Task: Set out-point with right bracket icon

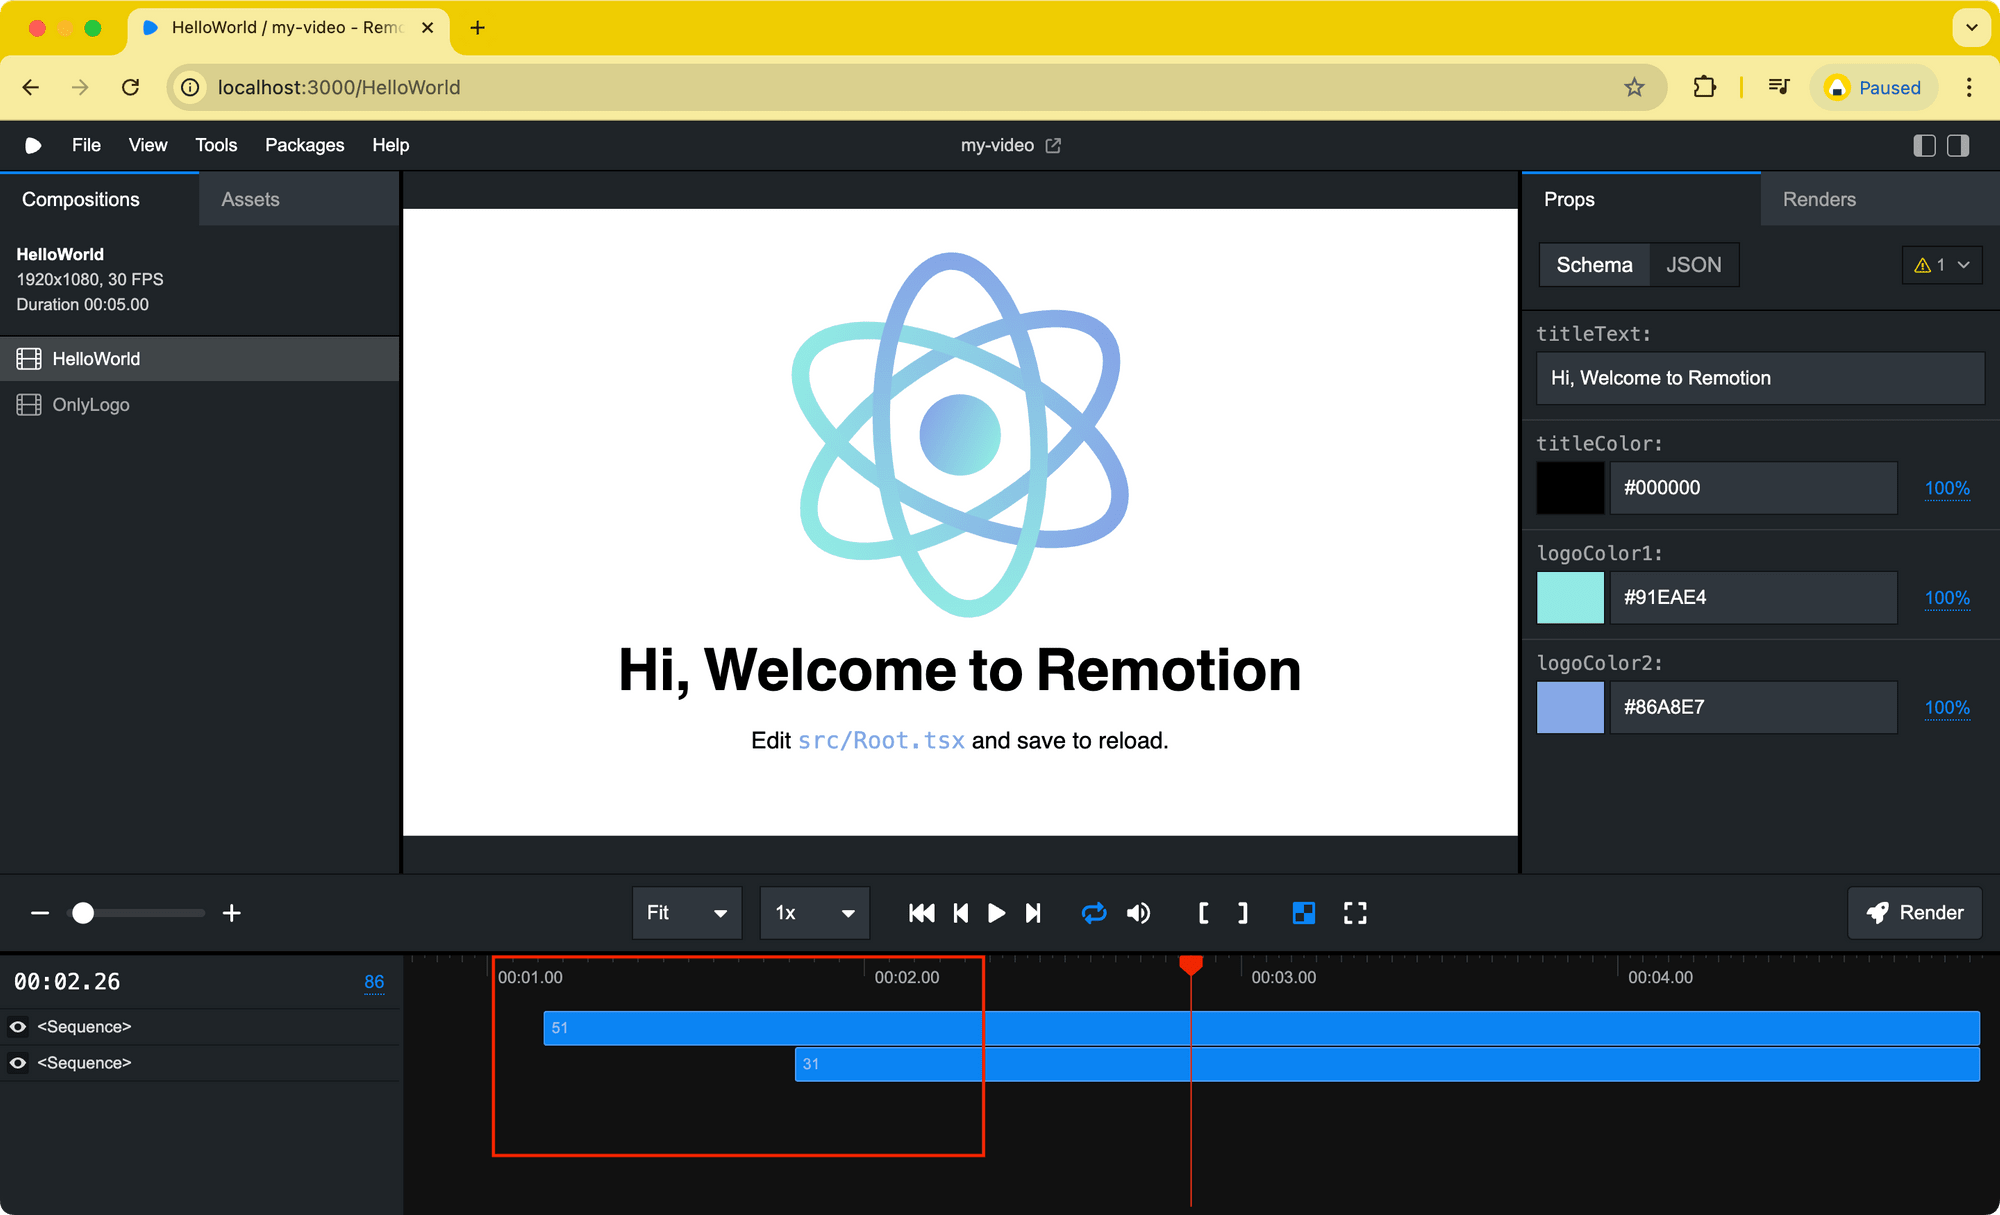Action: [1242, 913]
